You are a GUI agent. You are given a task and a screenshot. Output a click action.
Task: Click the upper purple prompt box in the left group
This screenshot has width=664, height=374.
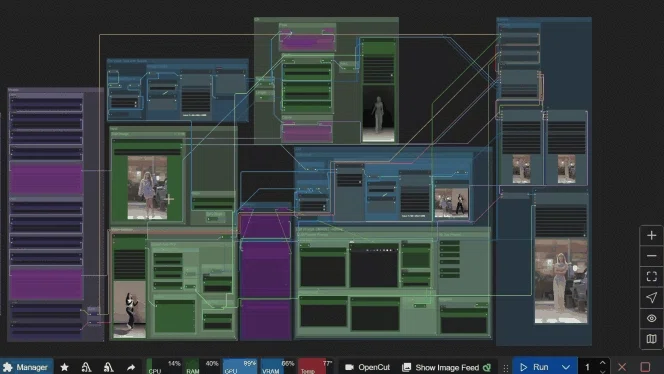click(46, 178)
